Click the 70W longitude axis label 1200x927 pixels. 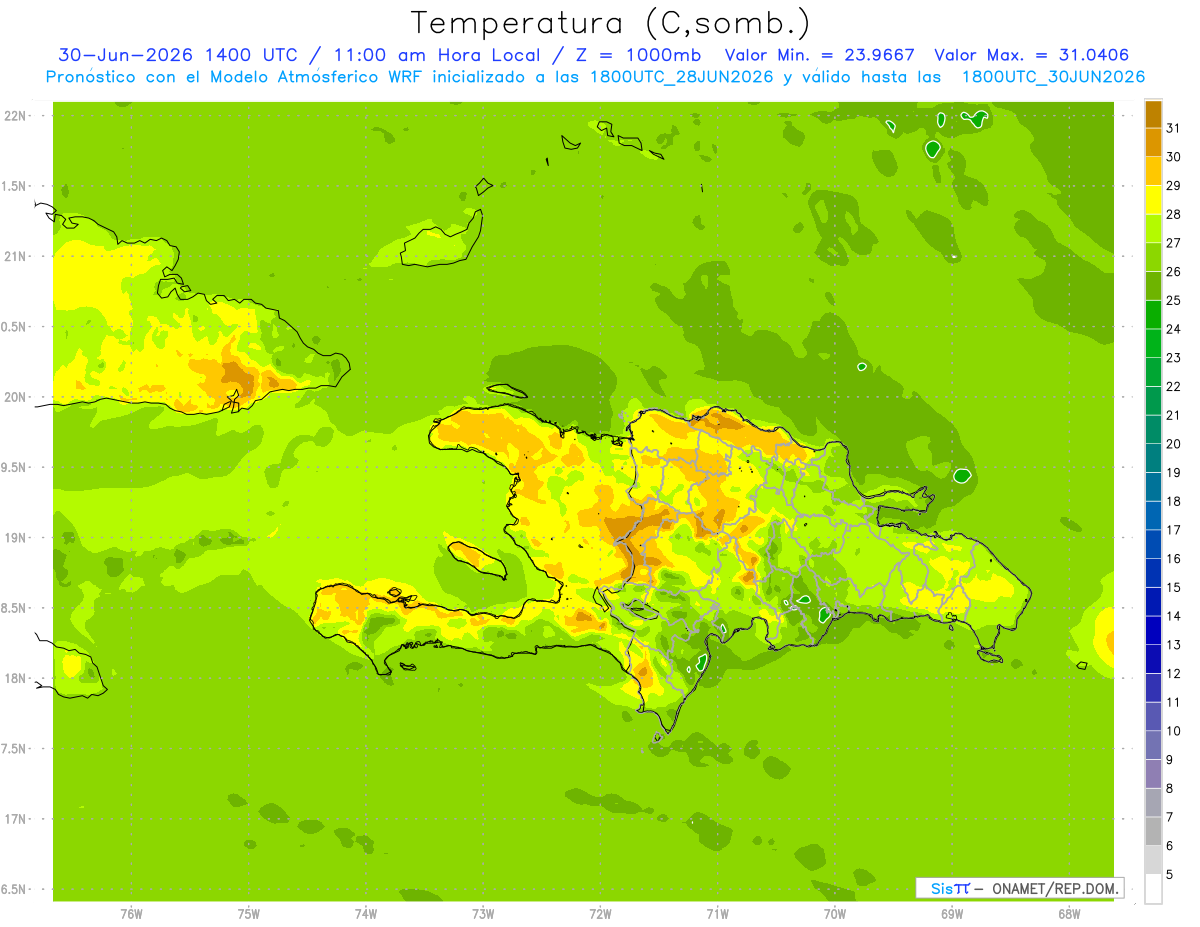coord(835,914)
